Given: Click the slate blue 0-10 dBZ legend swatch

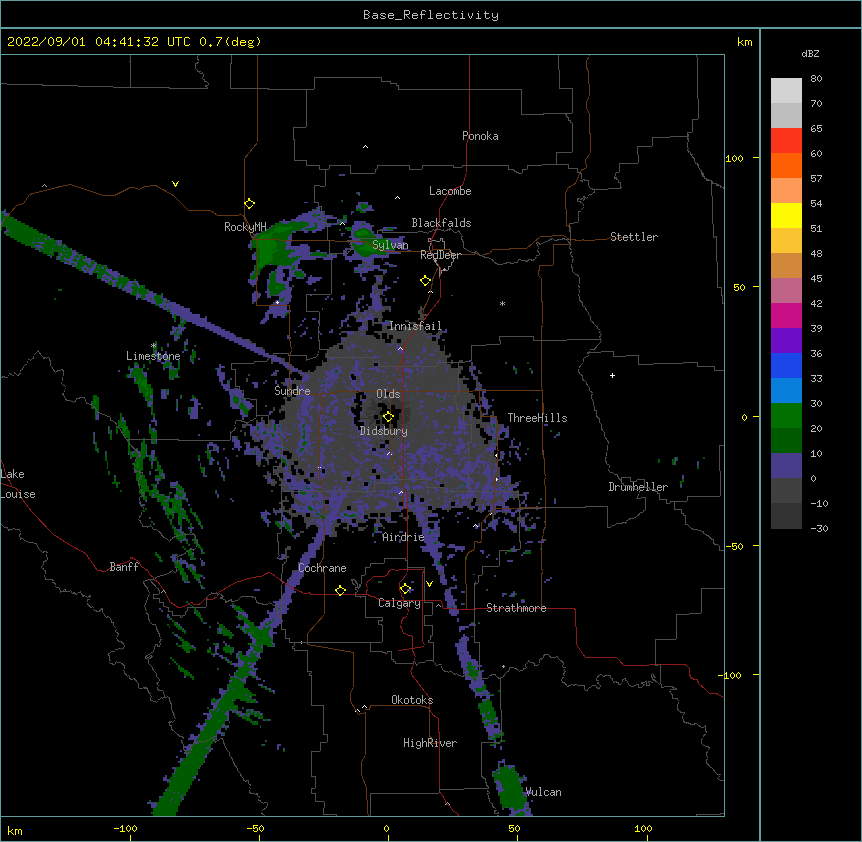Looking at the screenshot, I should point(786,466).
